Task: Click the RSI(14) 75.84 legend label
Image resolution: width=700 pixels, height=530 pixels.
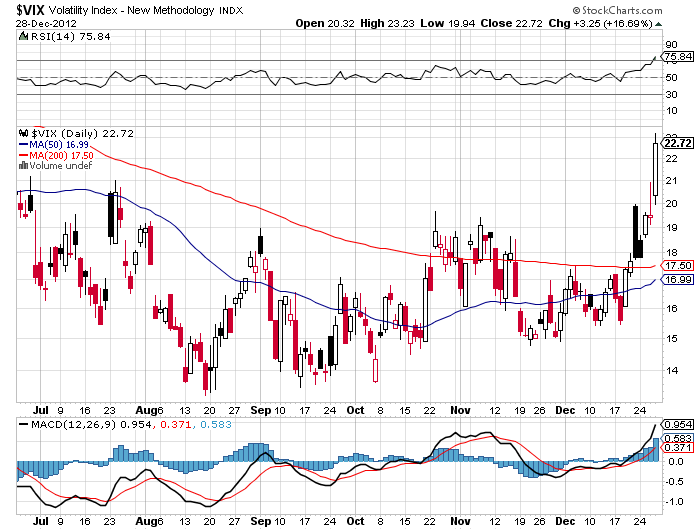Action: click(70, 37)
